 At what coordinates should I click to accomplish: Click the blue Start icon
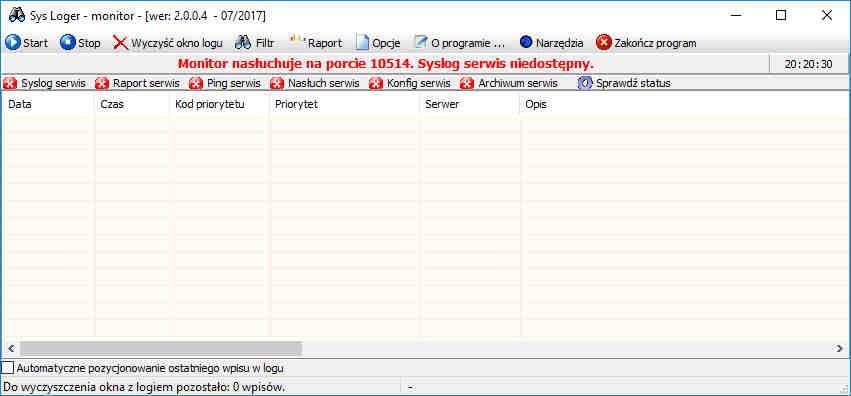click(12, 42)
